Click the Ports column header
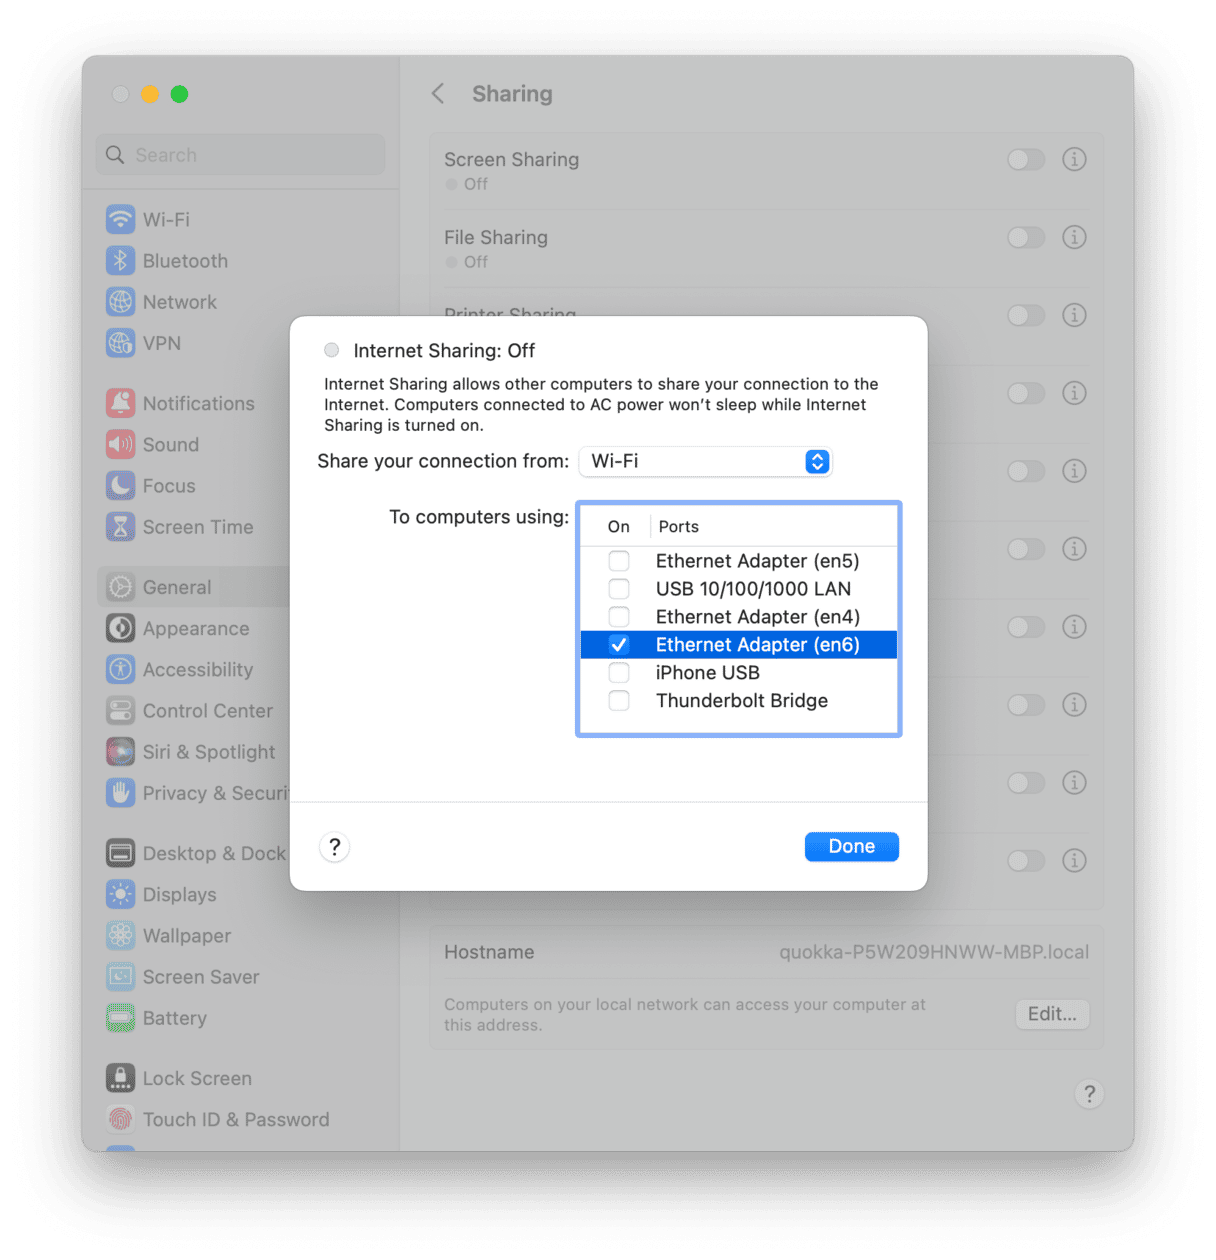This screenshot has width=1216, height=1260. [x=679, y=527]
